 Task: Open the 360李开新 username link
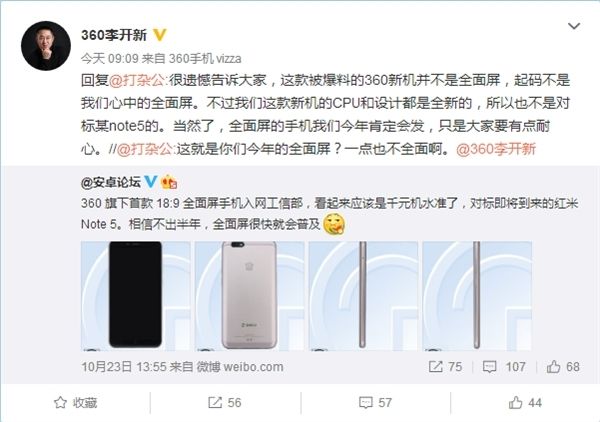tap(114, 35)
